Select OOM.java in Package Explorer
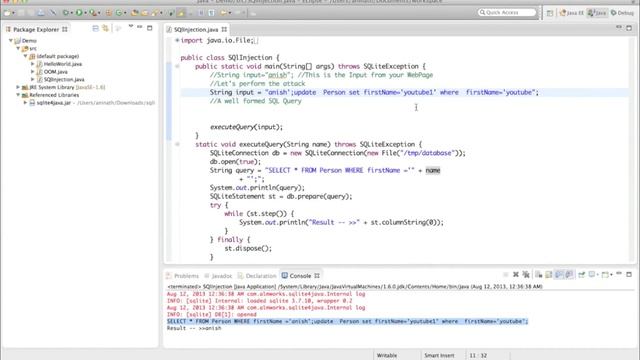 coord(56,72)
